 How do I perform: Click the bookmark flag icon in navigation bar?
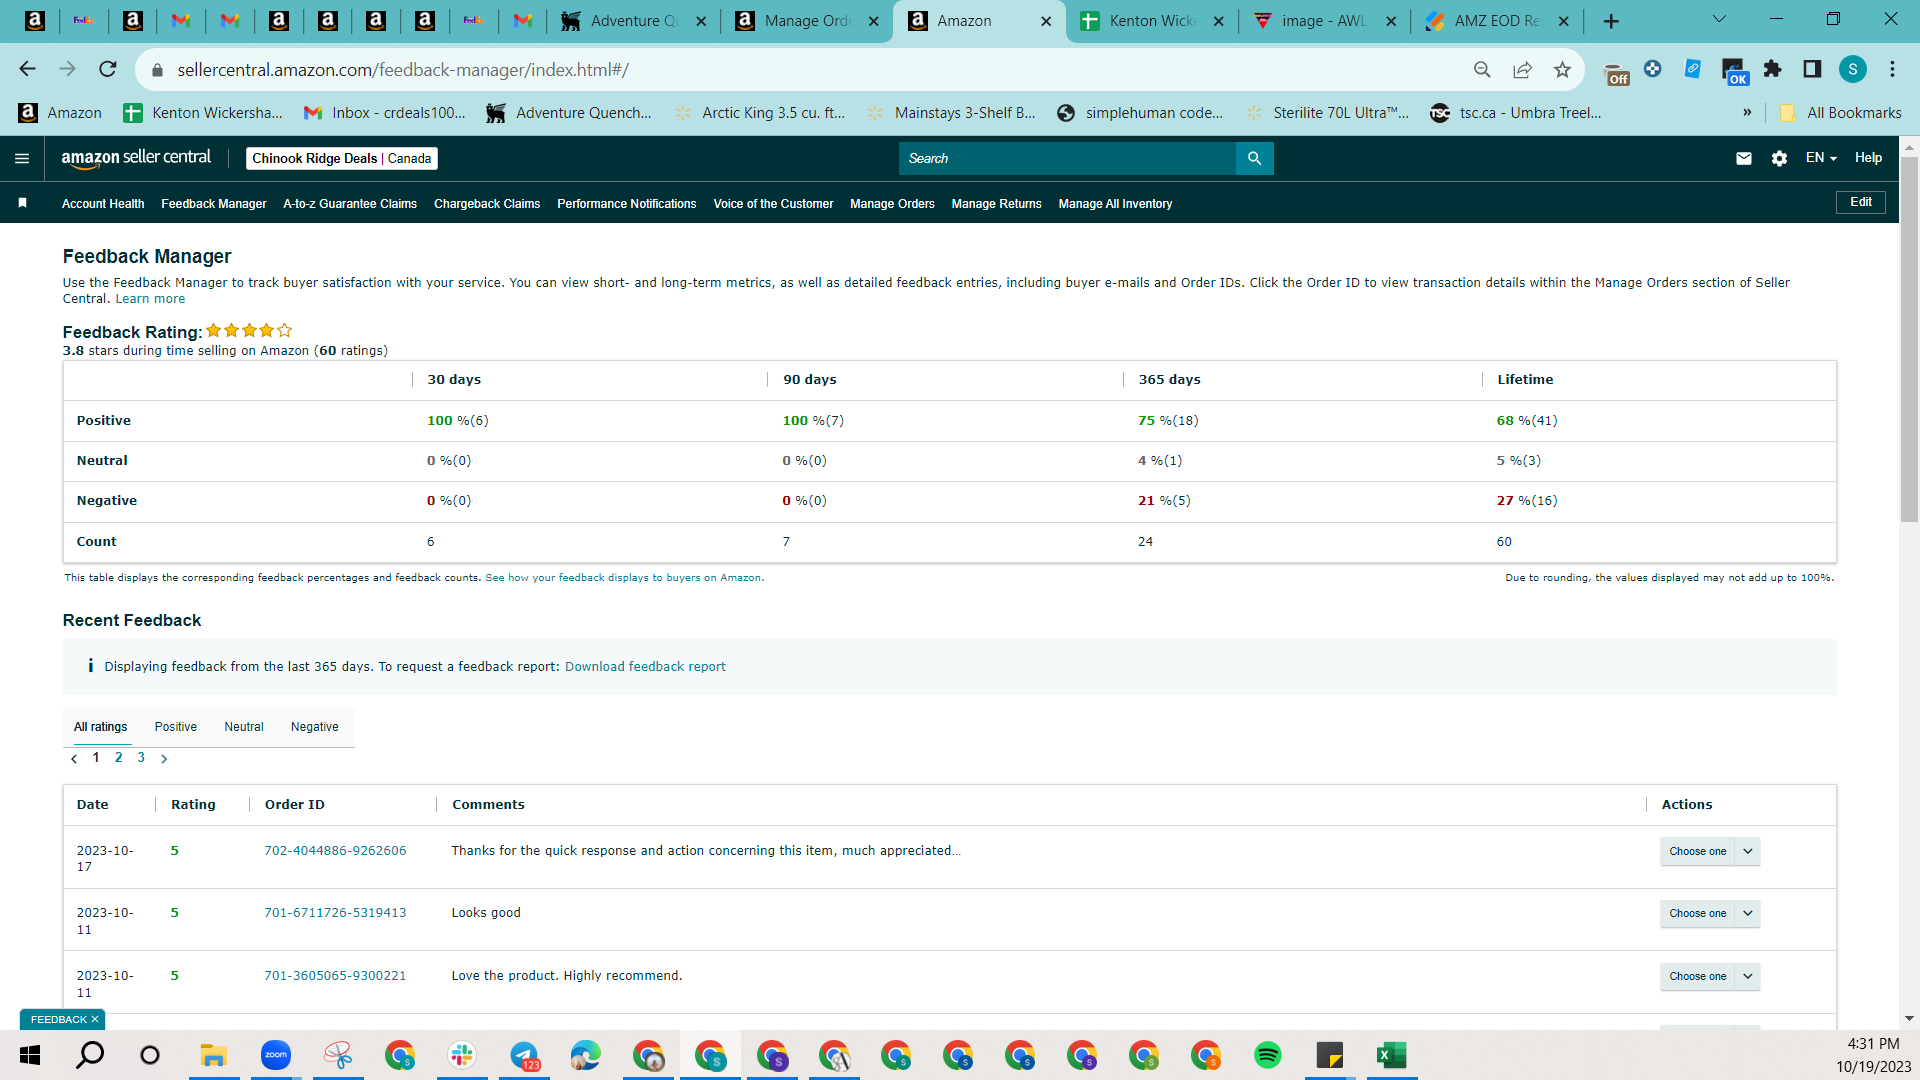[x=22, y=203]
